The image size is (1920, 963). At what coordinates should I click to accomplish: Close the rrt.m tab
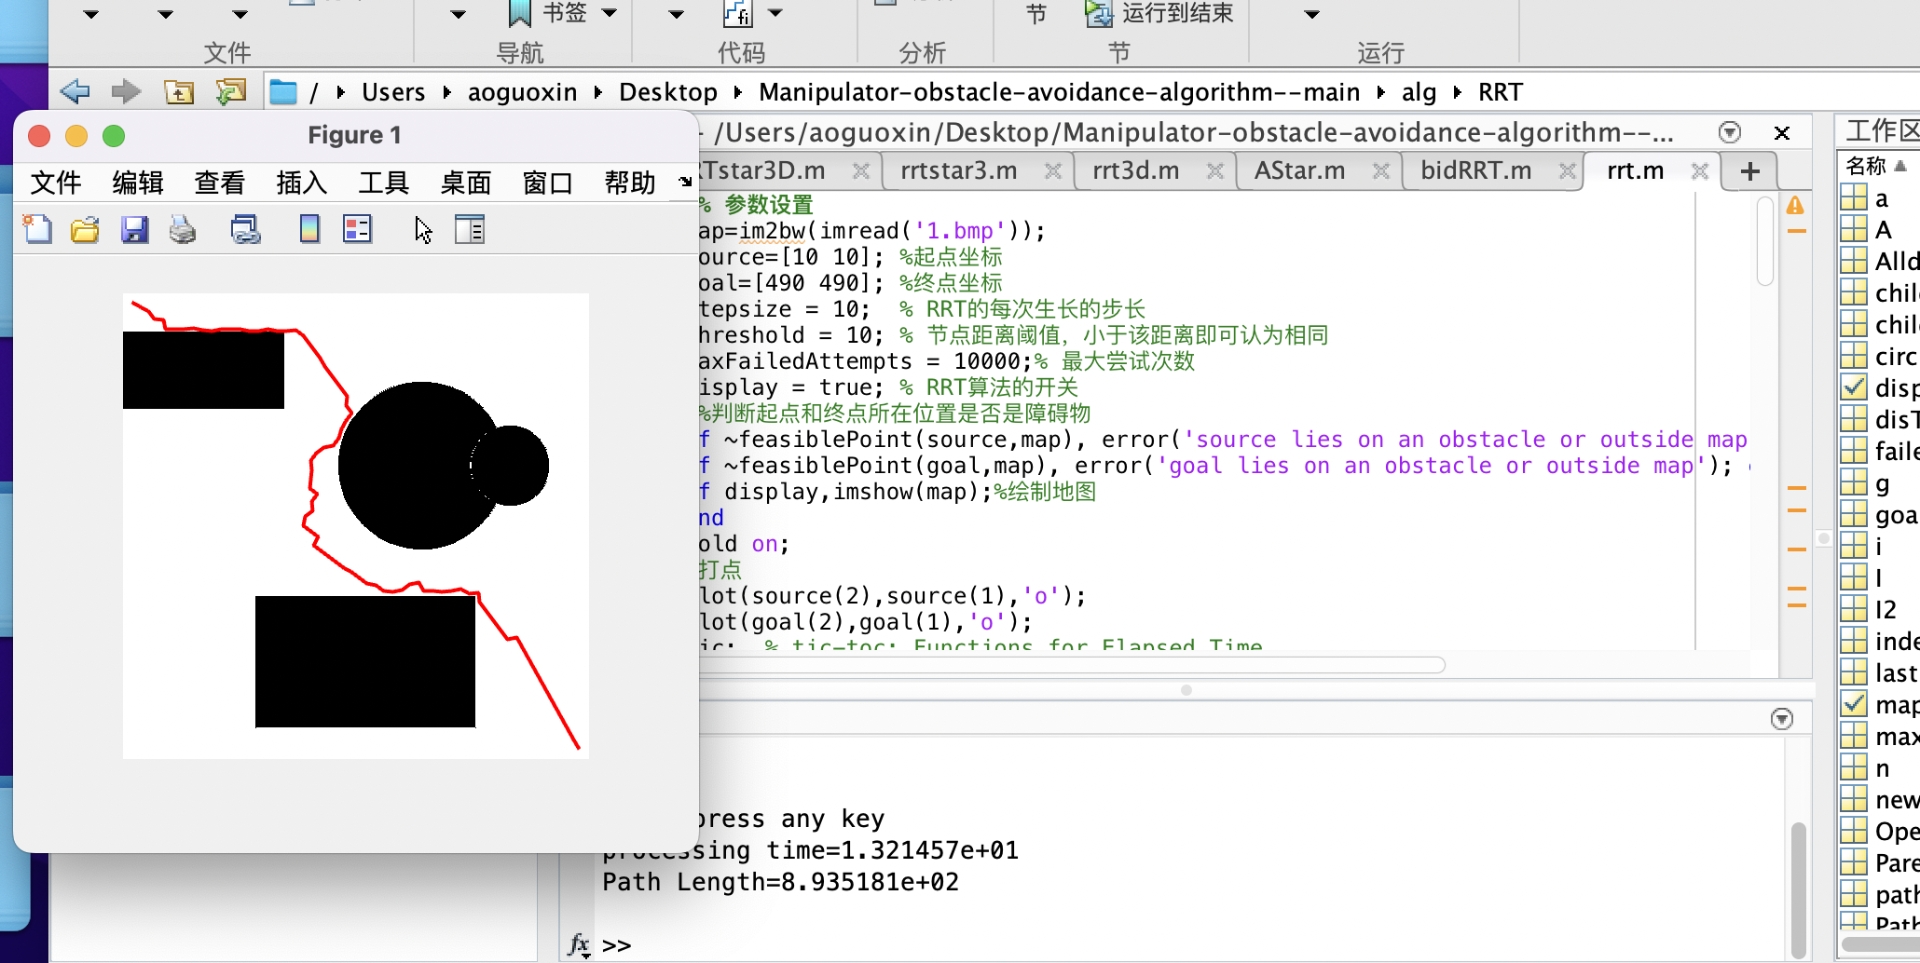tap(1699, 171)
